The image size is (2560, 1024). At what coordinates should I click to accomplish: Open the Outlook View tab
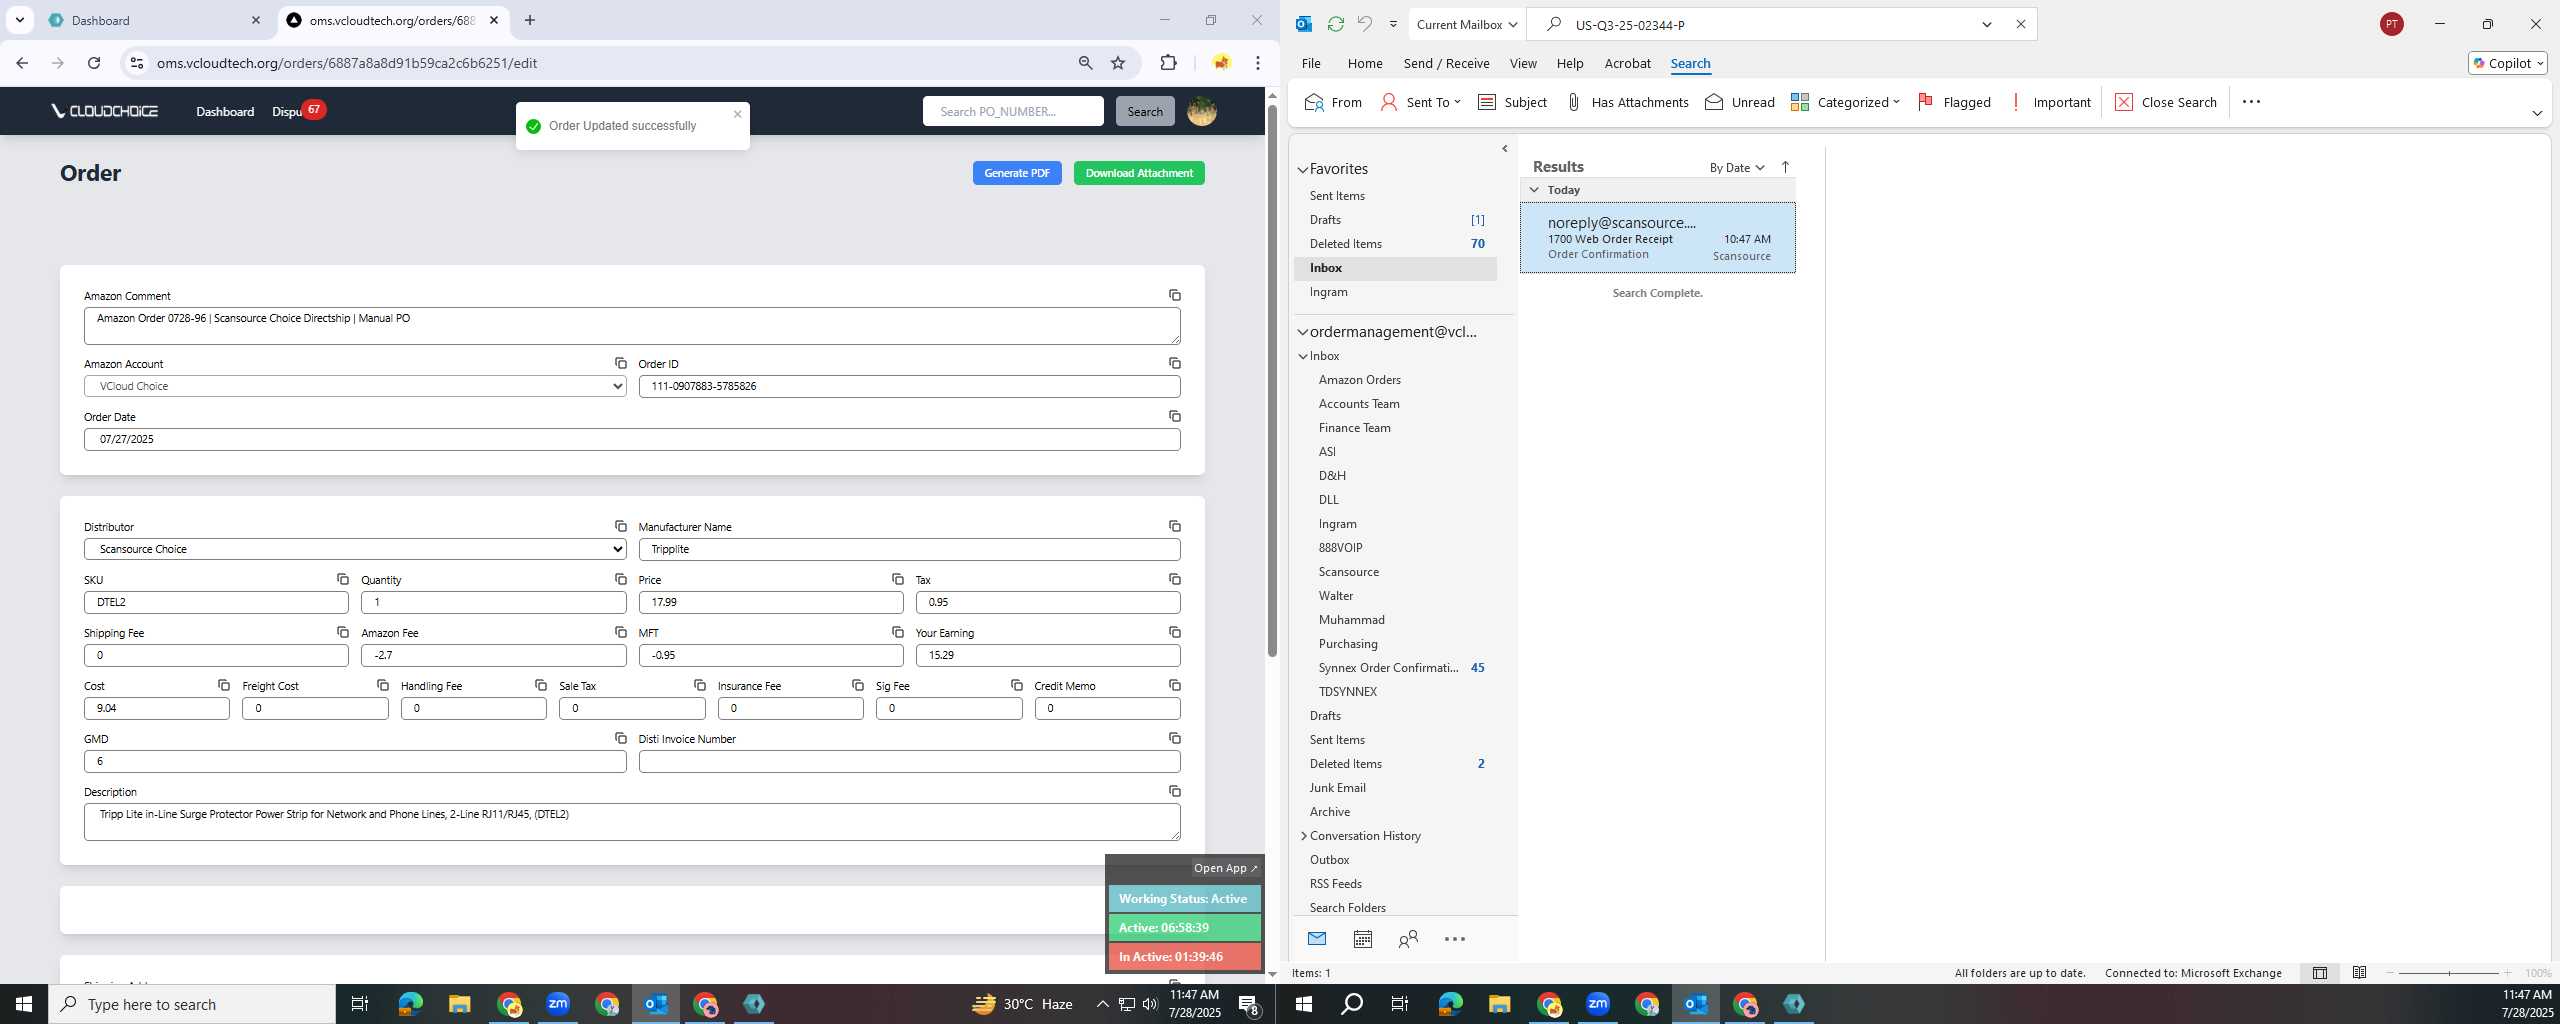[x=1523, y=63]
